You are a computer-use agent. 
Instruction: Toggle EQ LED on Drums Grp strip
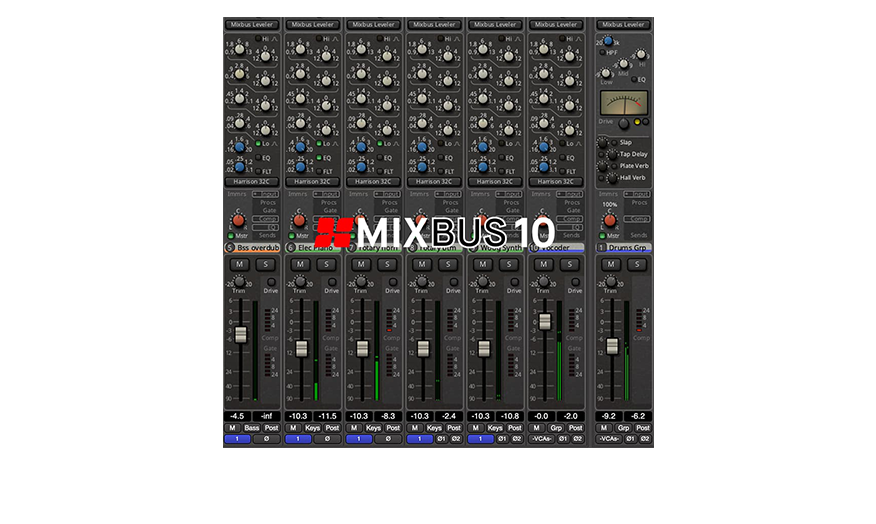click(x=634, y=80)
